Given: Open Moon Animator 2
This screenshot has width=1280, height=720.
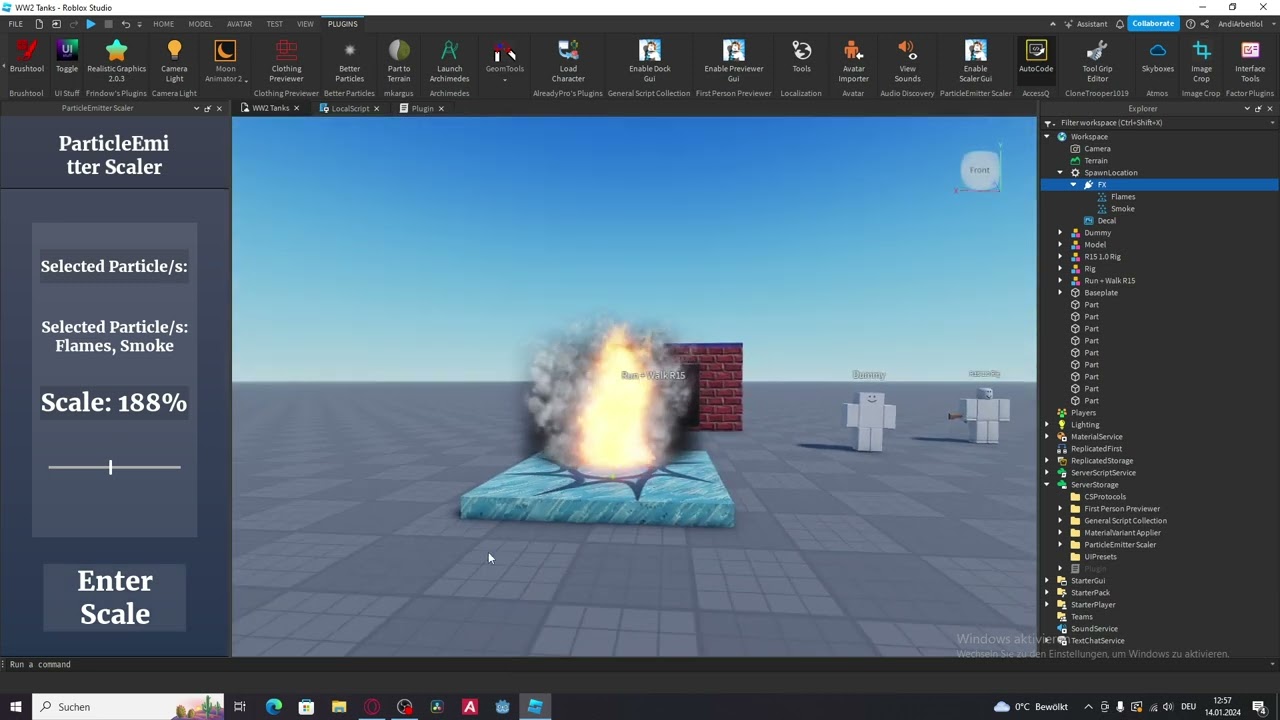Looking at the screenshot, I should click(225, 61).
